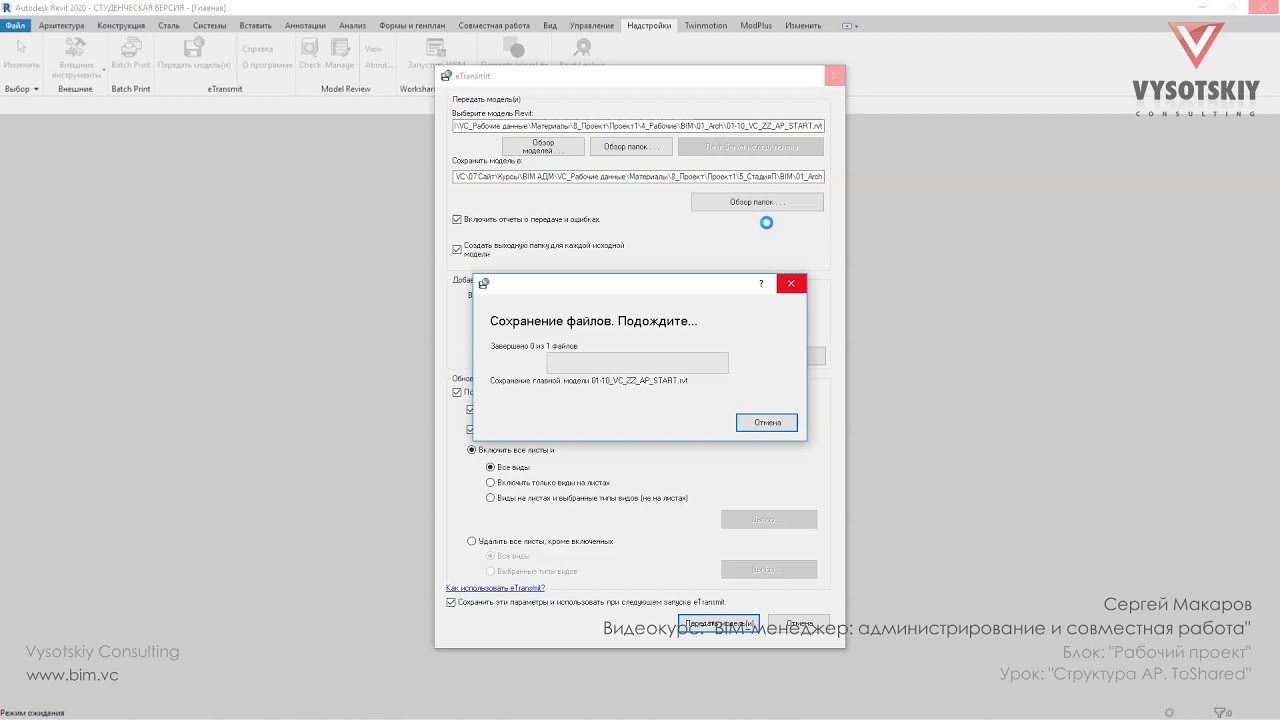Switch to the Совместная работа ribbon tab
The width and height of the screenshot is (1280, 720).
[x=494, y=25]
